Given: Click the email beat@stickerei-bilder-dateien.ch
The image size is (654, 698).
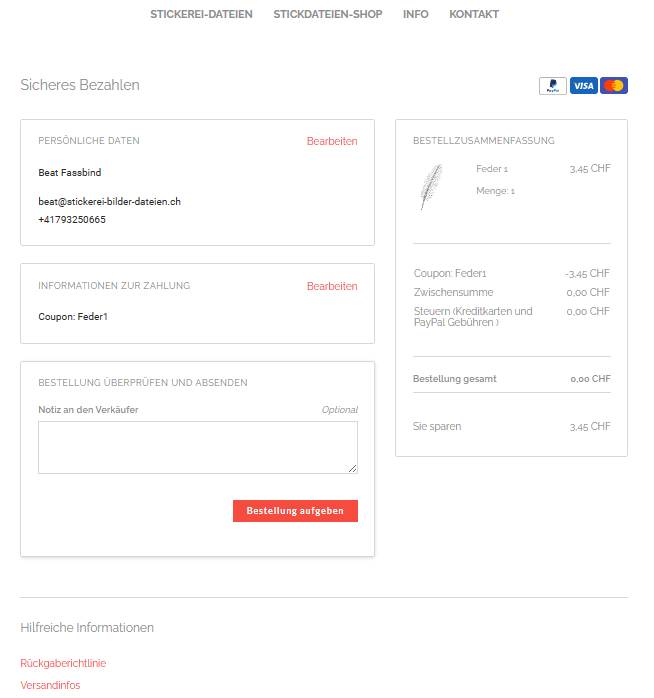Looking at the screenshot, I should [110, 202].
